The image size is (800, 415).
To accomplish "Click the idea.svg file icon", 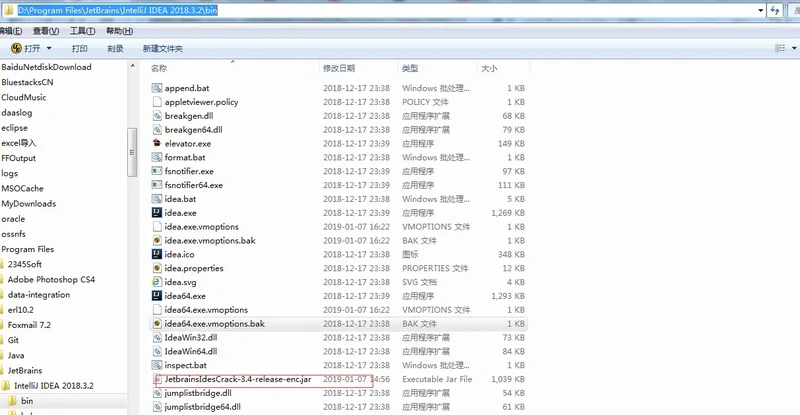I will pyautogui.click(x=157, y=282).
